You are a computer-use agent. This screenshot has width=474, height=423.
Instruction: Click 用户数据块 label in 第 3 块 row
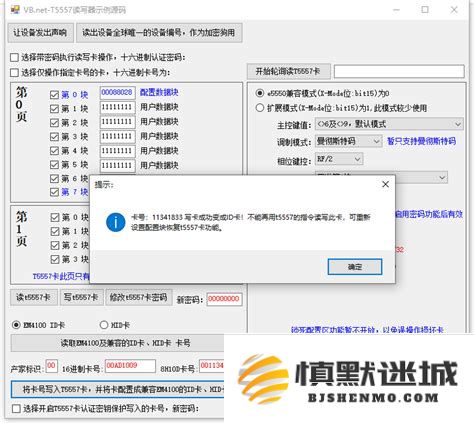[159, 136]
